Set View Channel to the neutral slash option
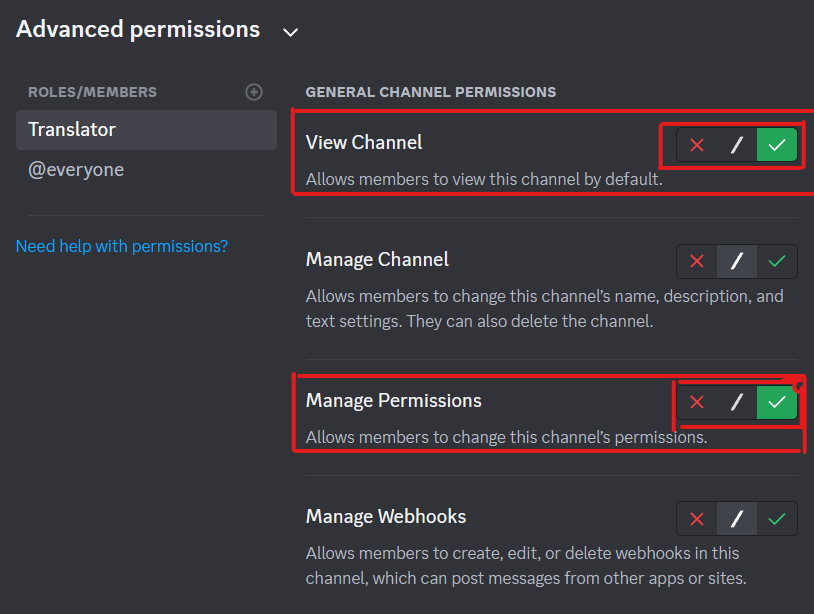This screenshot has width=814, height=614. pyautogui.click(x=737, y=144)
